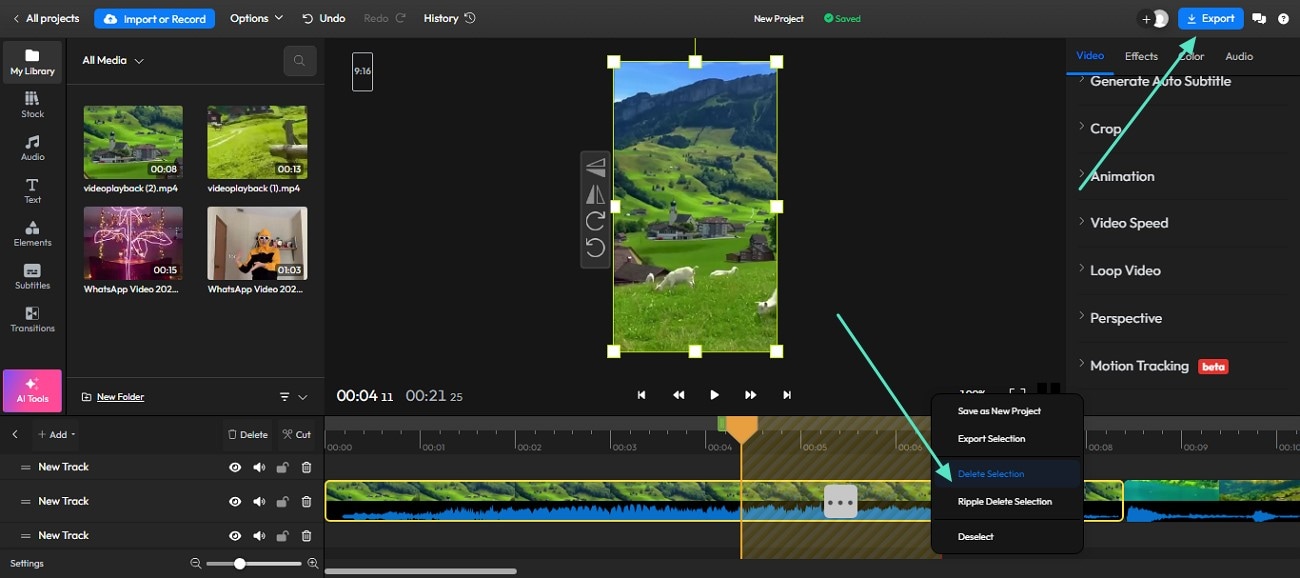1300x578 pixels.
Task: Skip to the end of the video
Action: [787, 395]
